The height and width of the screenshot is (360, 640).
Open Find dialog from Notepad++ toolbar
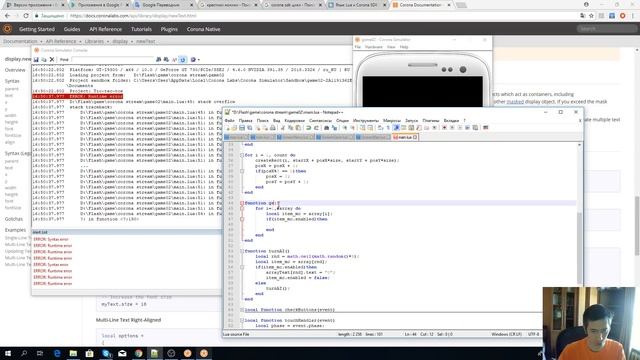(327, 128)
